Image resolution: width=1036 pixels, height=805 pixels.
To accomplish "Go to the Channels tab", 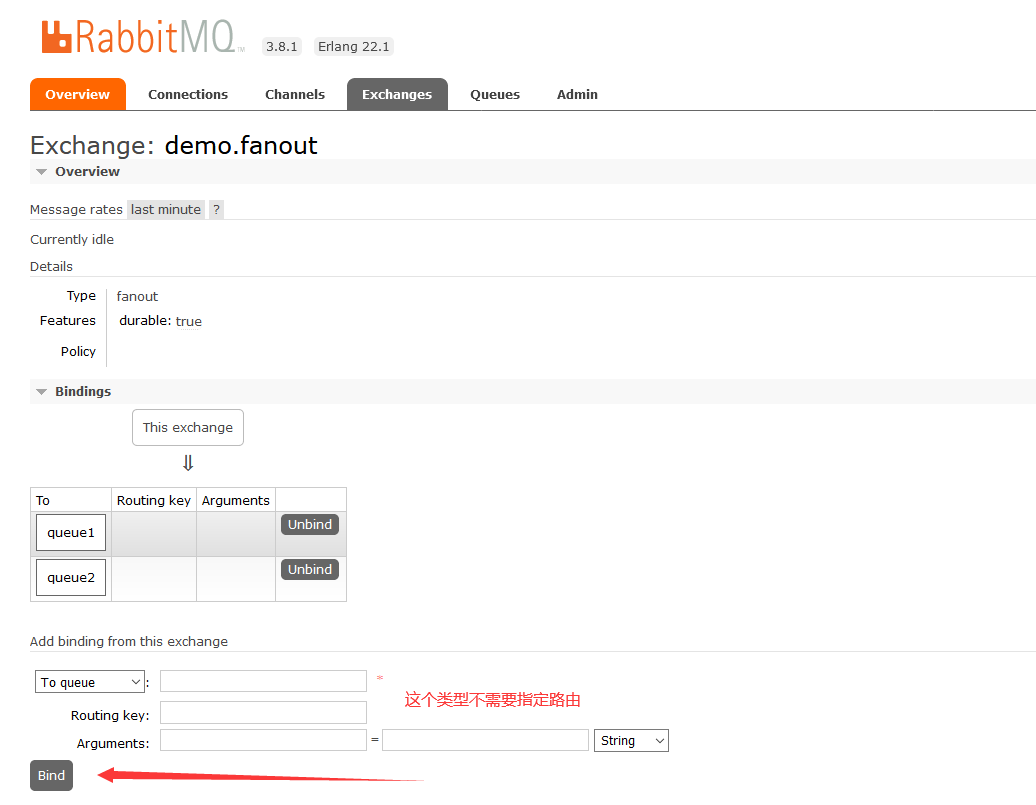I will pyautogui.click(x=295, y=95).
